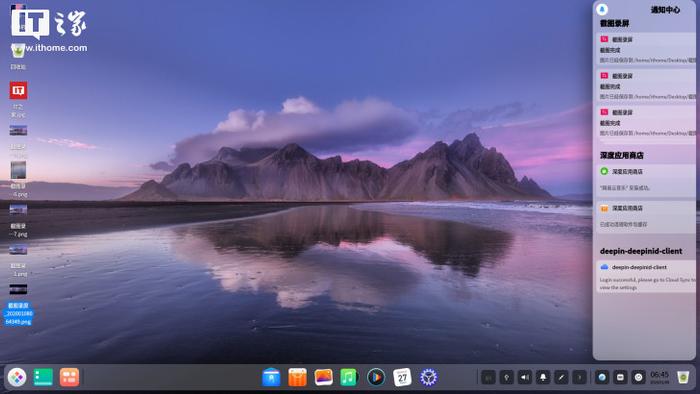Screen dimensions: 700x394
Task: Click the blue round tray icon
Action: point(602,377)
